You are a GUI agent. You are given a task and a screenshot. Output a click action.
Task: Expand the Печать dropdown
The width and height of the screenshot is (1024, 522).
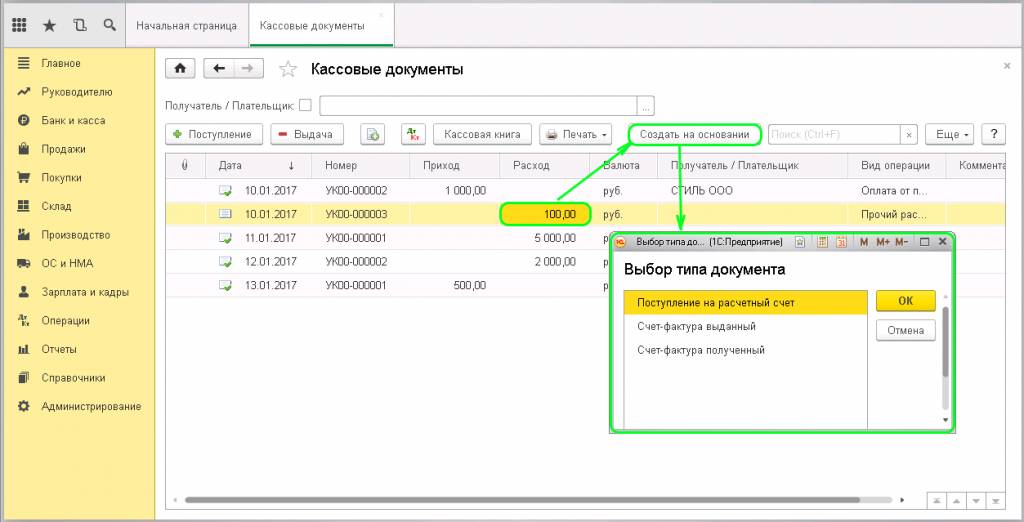point(575,135)
